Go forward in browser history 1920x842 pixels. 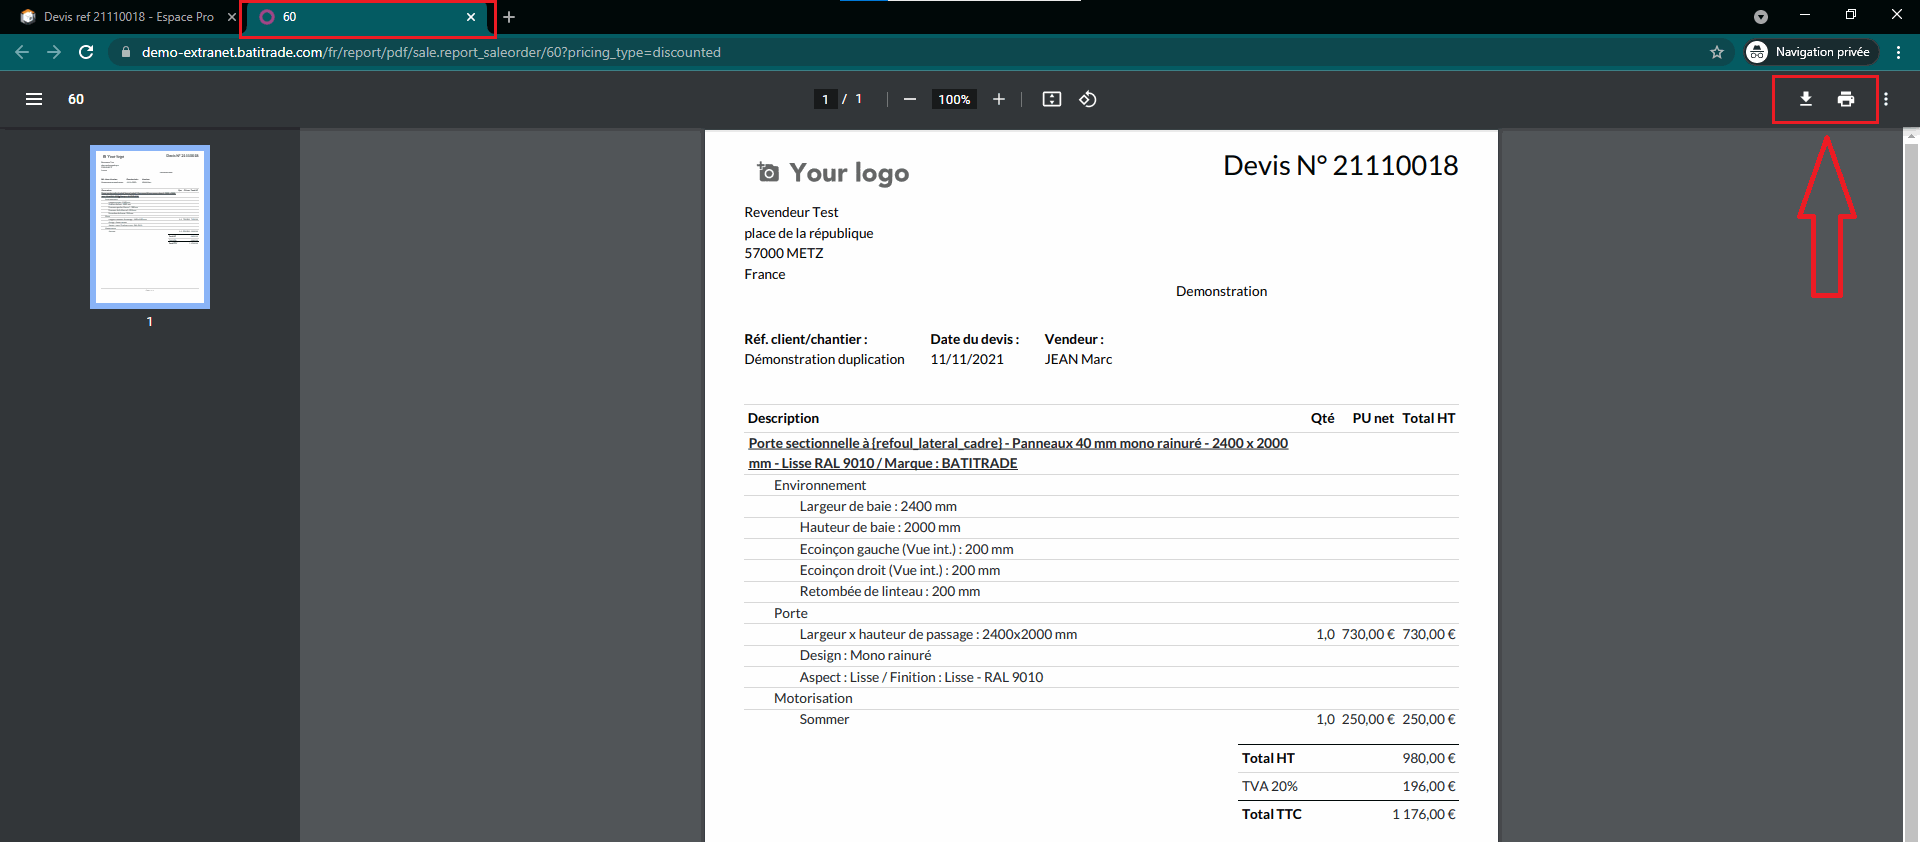(x=54, y=52)
